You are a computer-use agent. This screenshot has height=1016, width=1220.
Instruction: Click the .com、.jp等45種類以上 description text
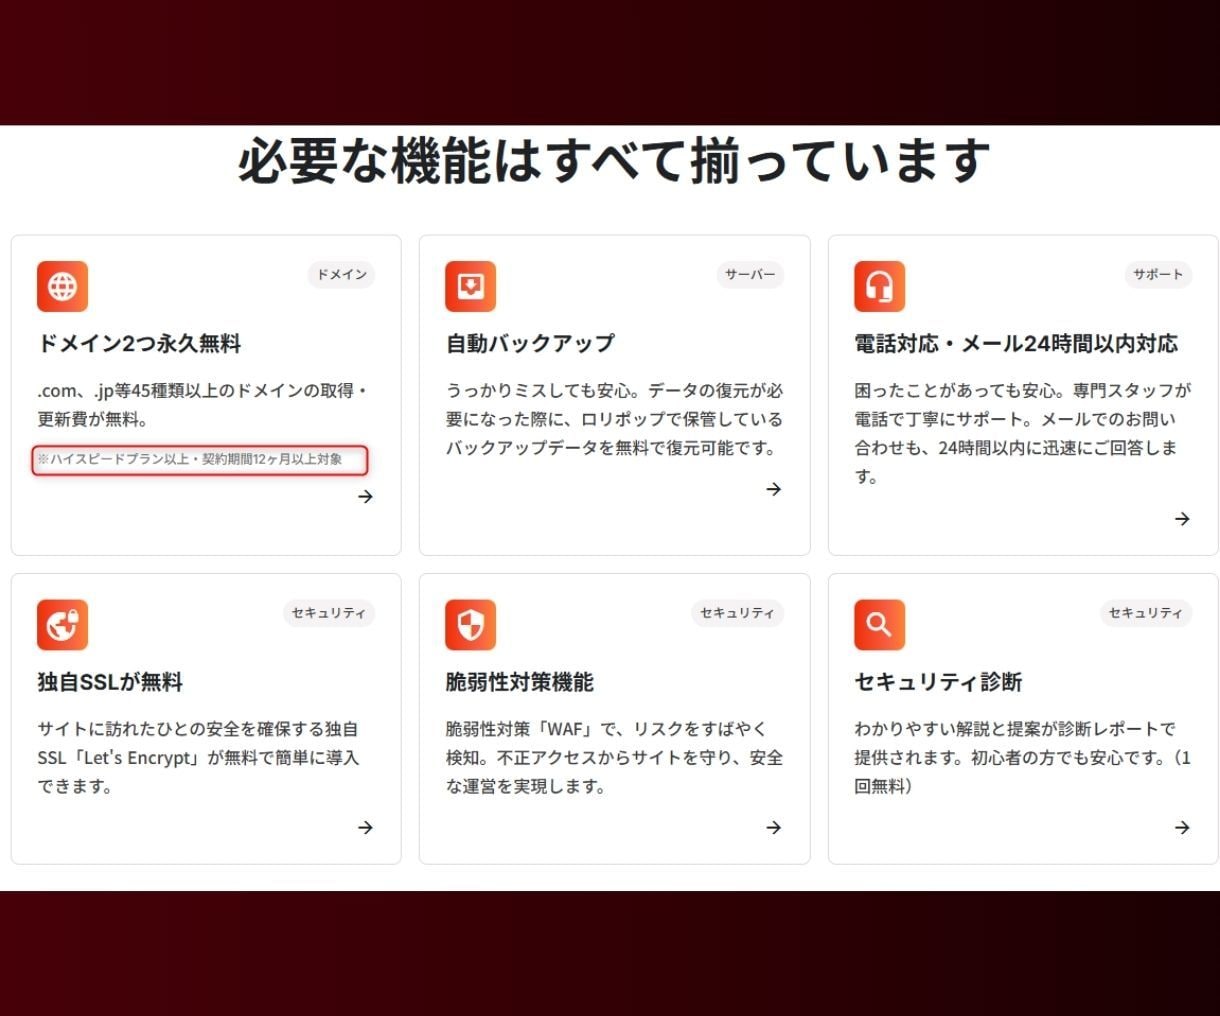tap(203, 405)
